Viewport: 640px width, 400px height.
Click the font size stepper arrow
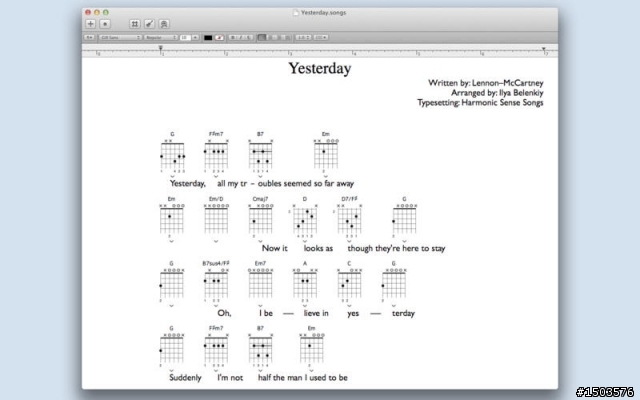[196, 38]
